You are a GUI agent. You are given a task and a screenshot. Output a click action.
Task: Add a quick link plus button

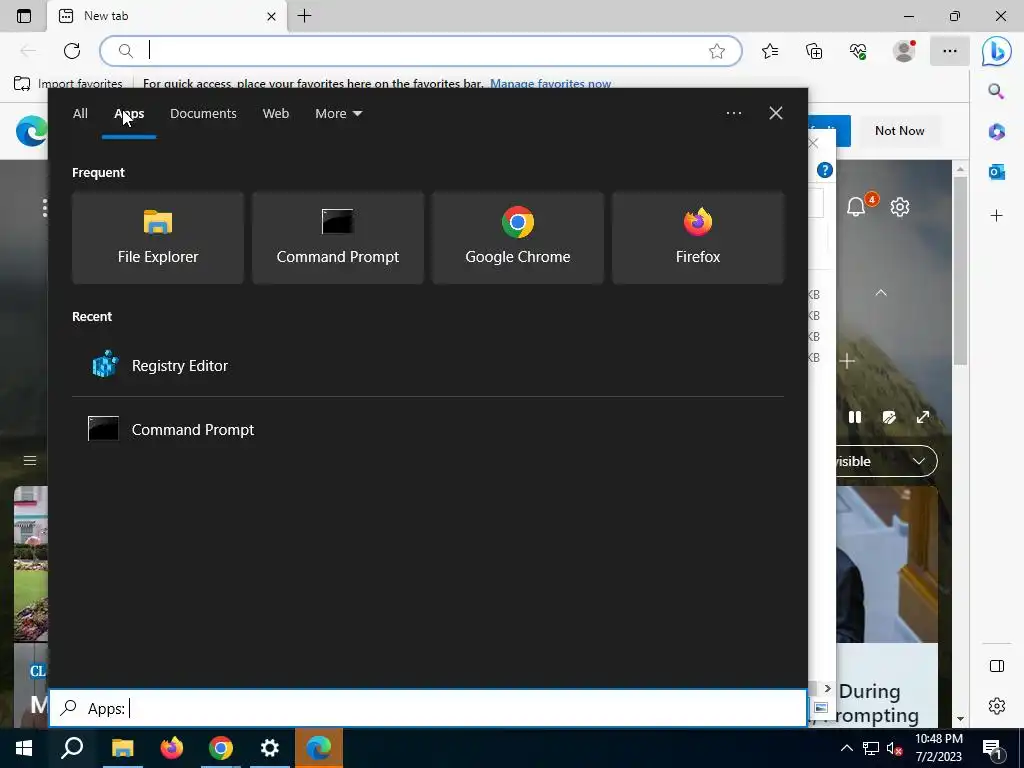[x=847, y=360]
